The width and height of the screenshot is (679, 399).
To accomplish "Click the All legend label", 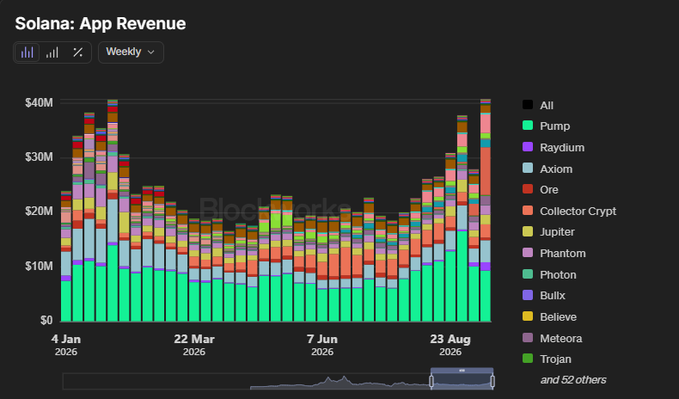I will click(546, 105).
